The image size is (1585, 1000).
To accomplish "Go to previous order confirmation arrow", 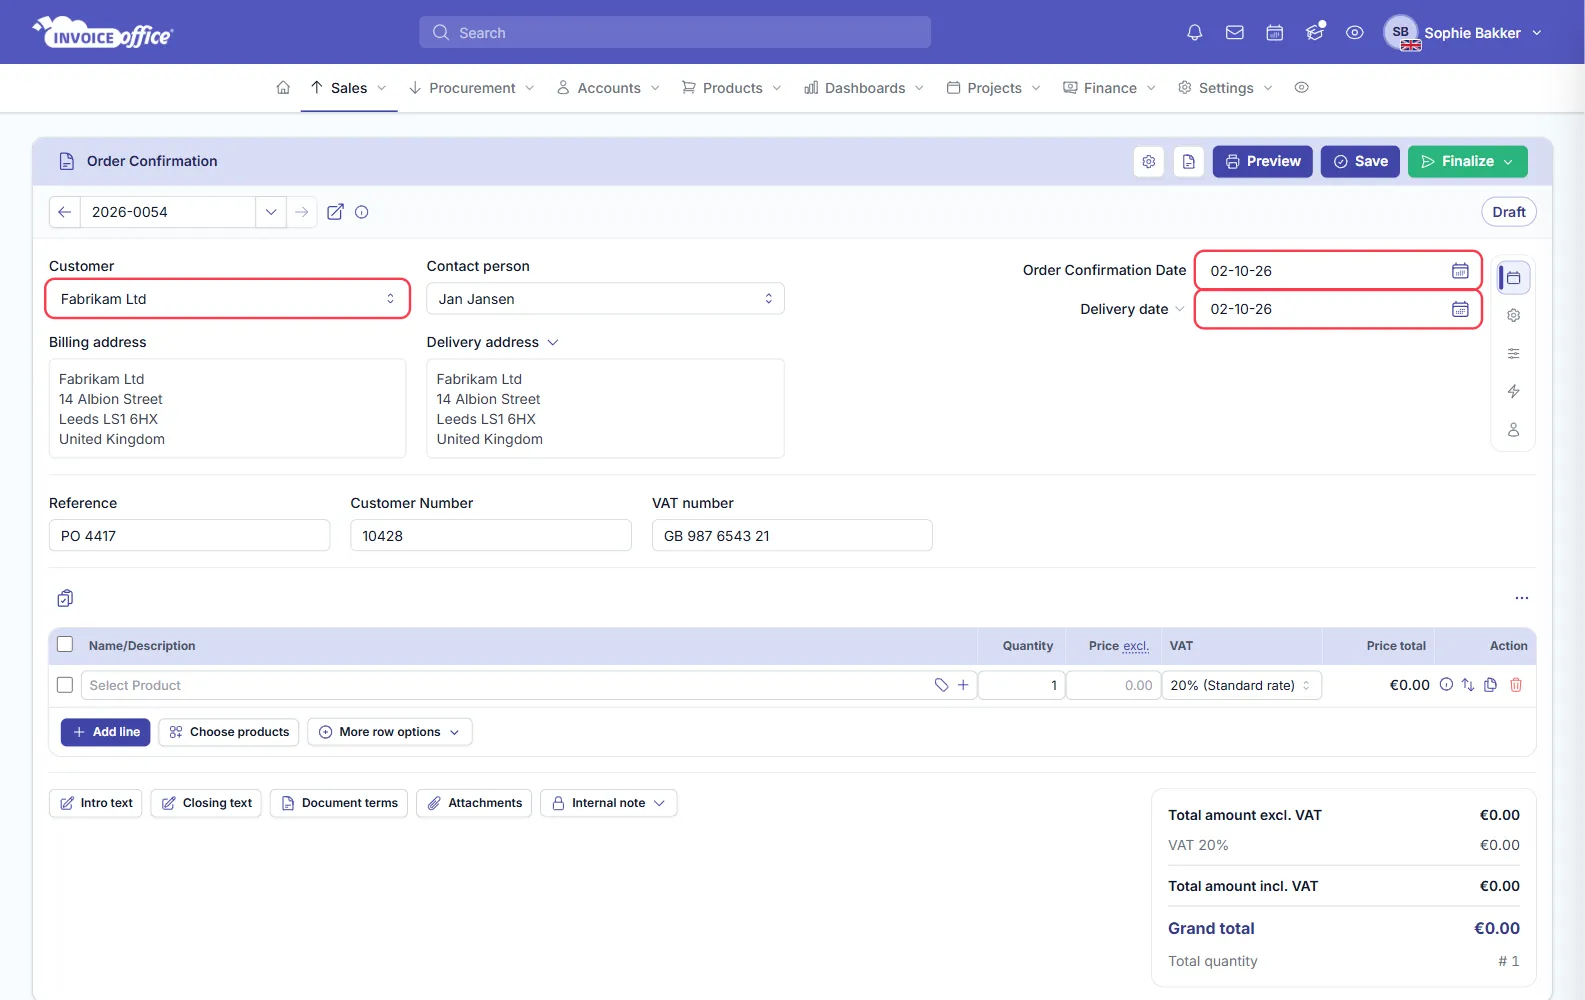I will click(65, 212).
